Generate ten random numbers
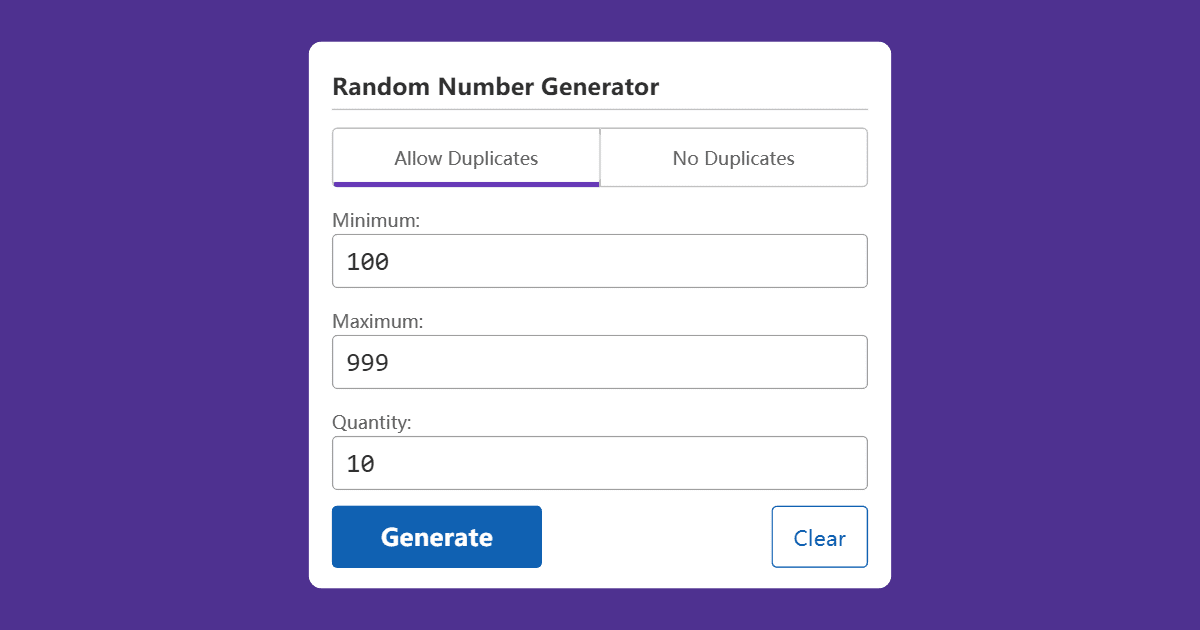 pyautogui.click(x=436, y=537)
